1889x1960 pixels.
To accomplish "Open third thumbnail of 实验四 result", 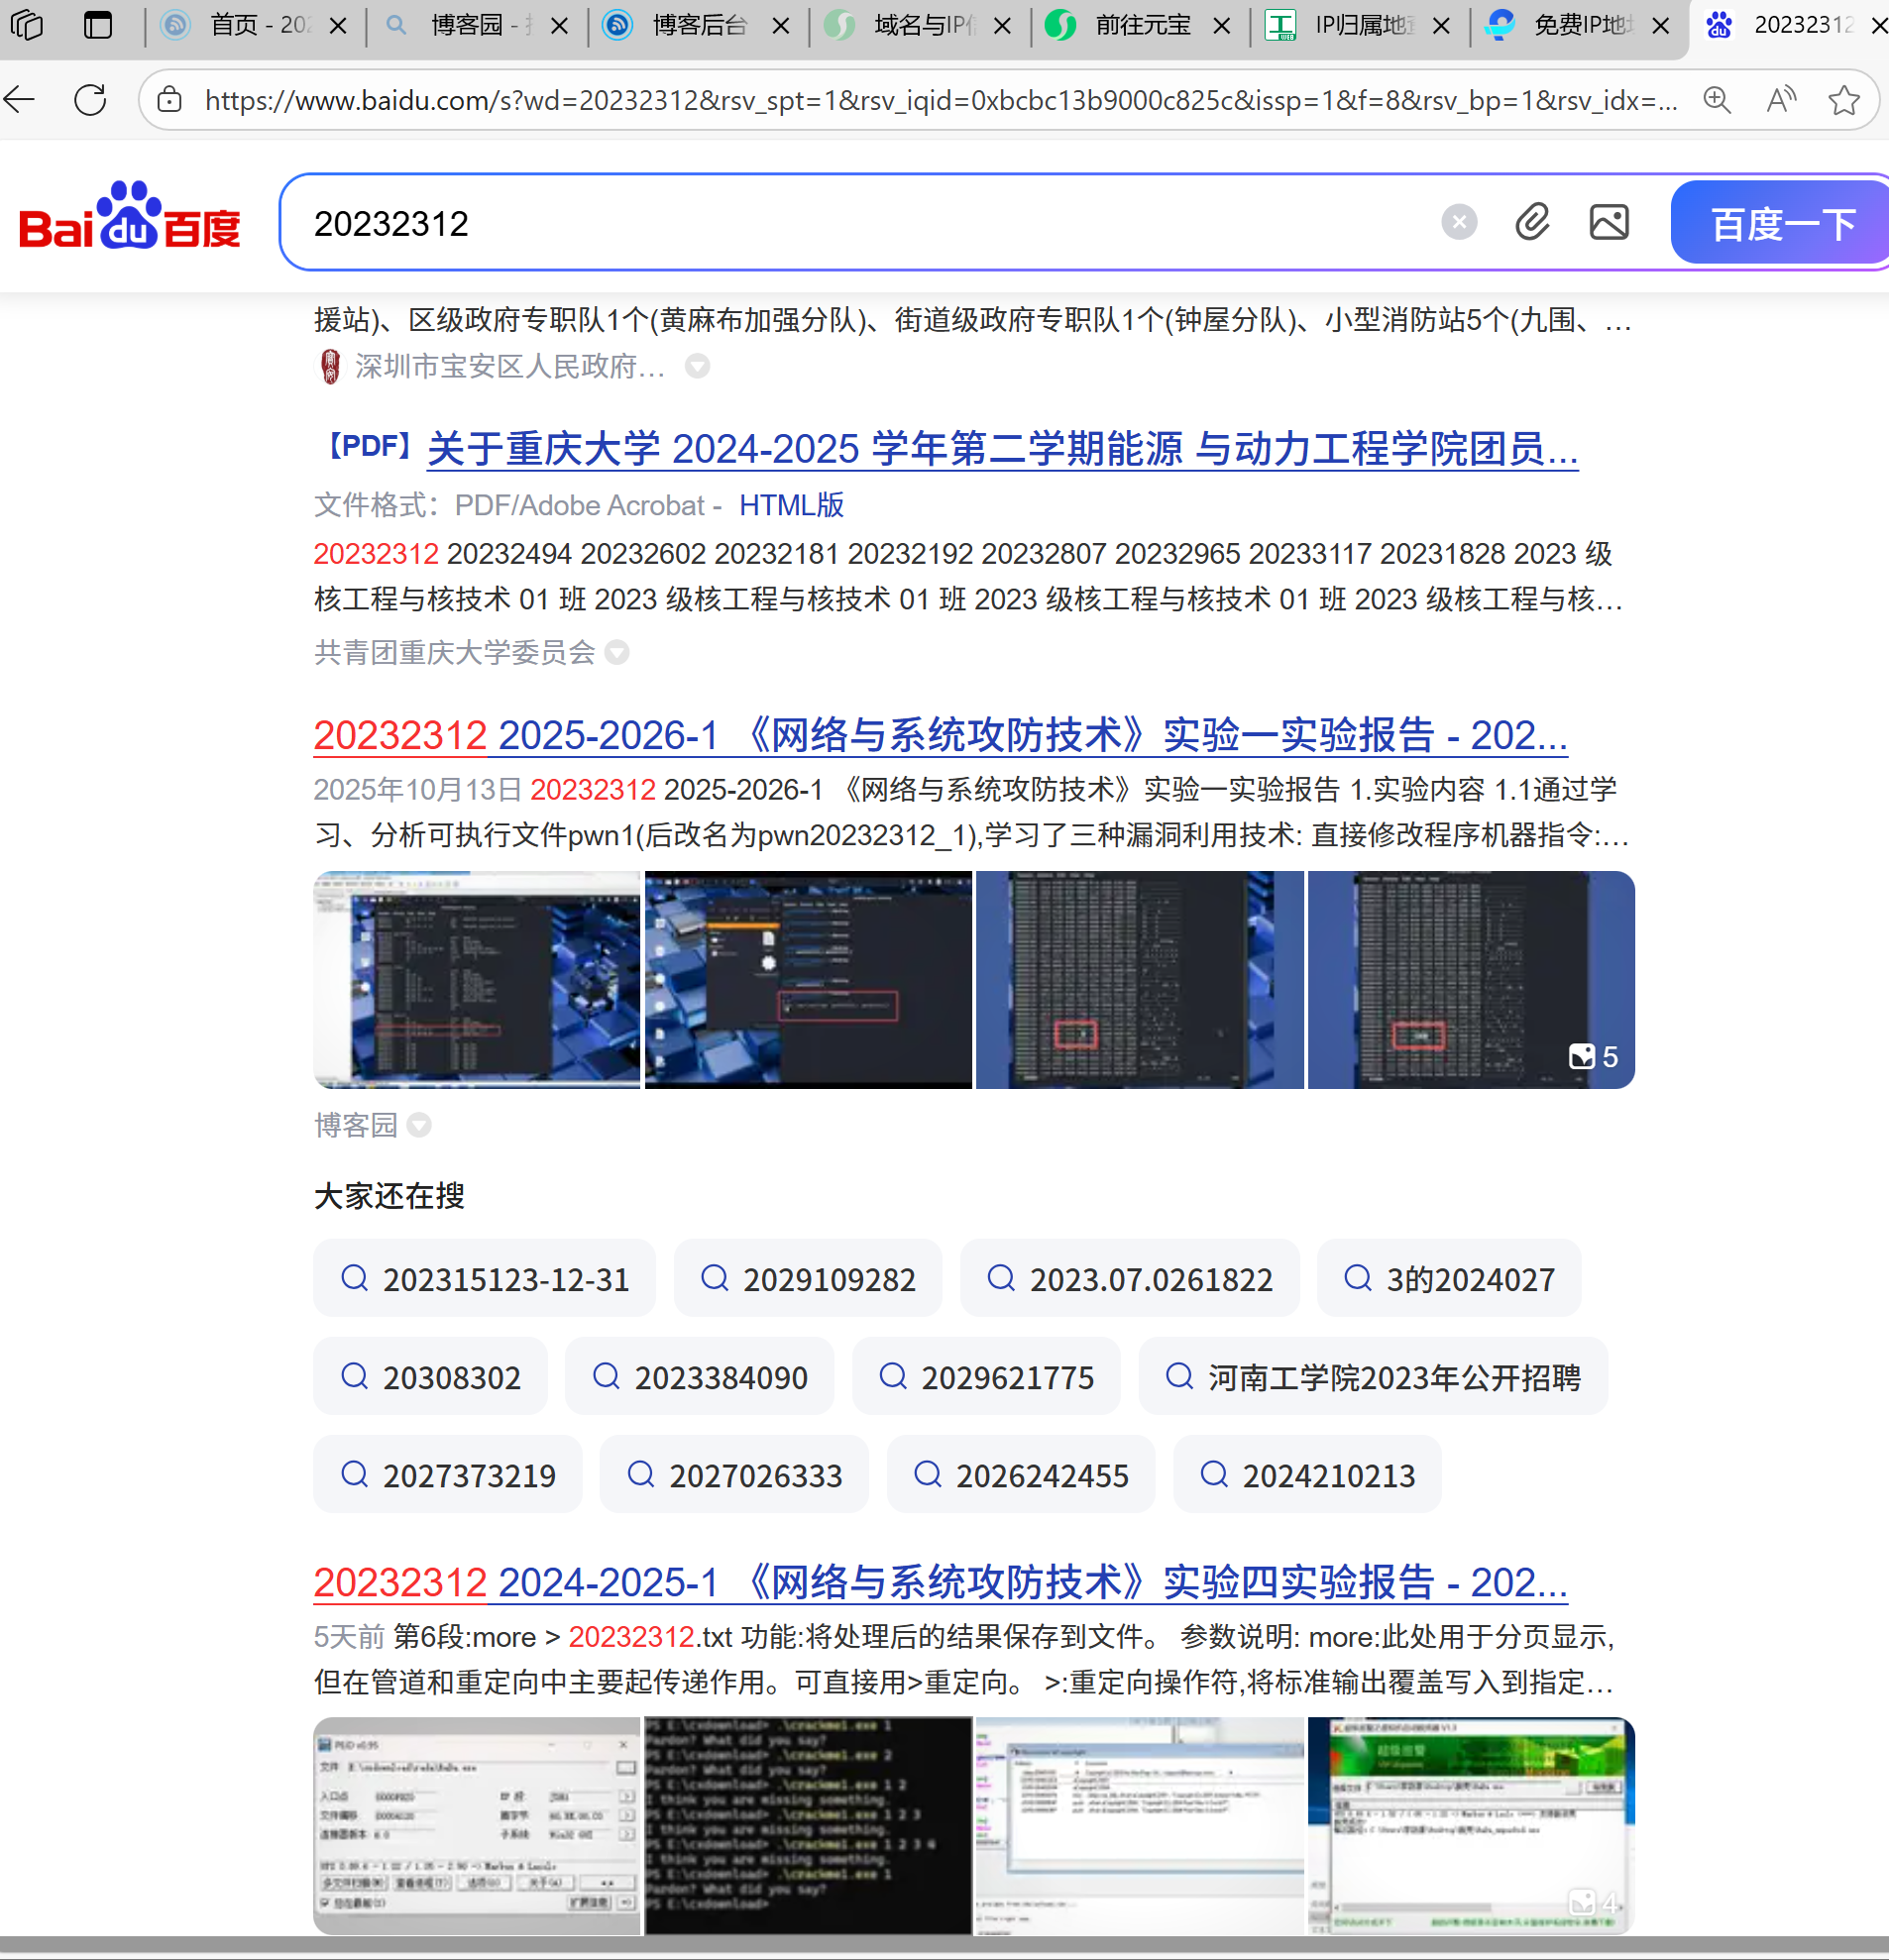I will click(1140, 1826).
